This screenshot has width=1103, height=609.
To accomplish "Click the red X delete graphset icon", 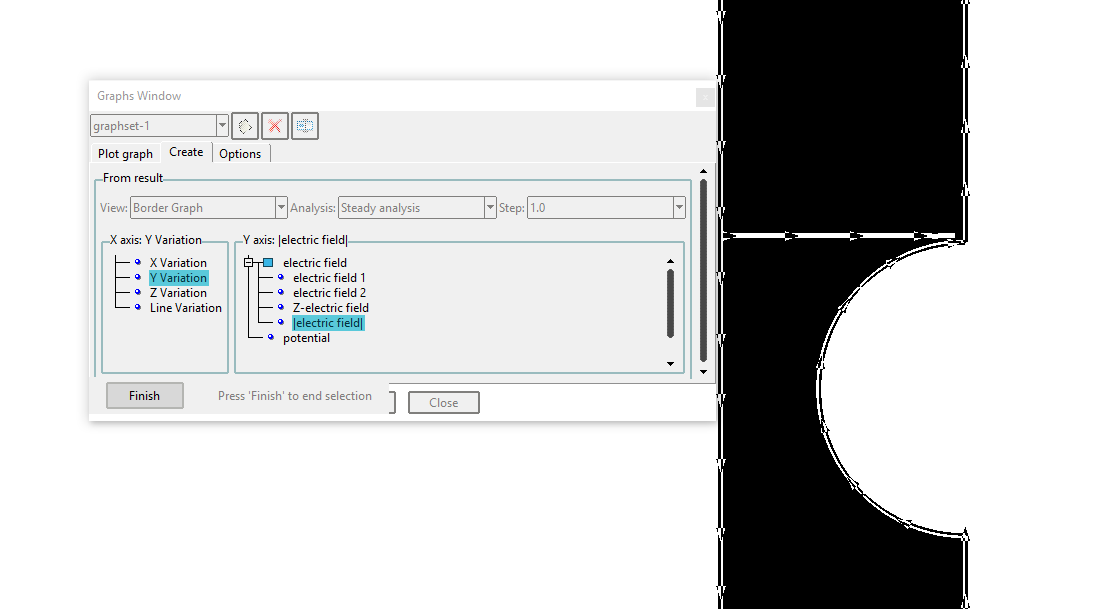I will point(275,126).
